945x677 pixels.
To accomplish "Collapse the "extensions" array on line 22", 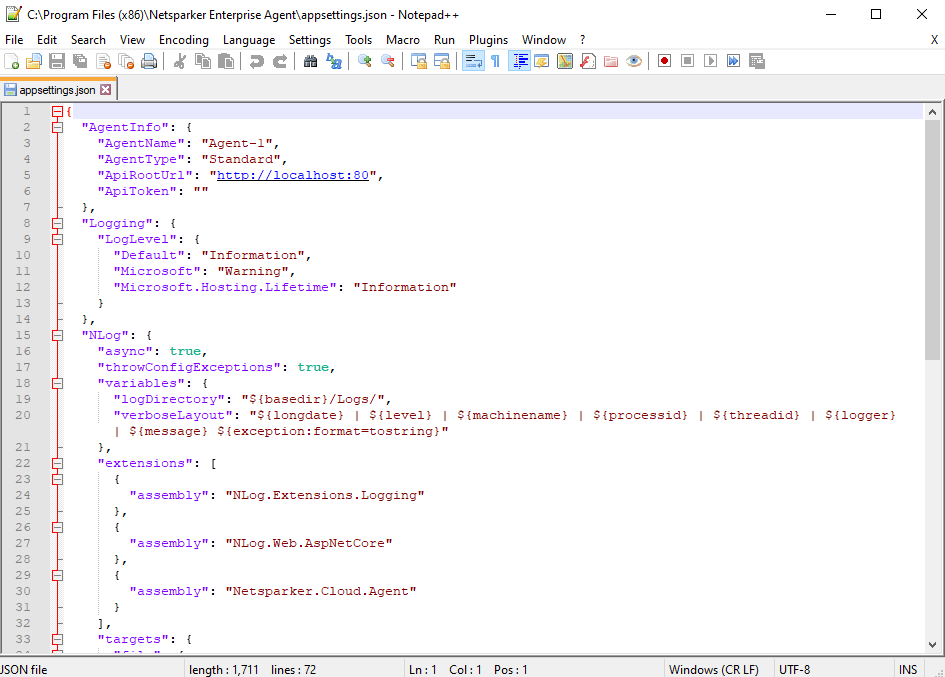I will 57,463.
